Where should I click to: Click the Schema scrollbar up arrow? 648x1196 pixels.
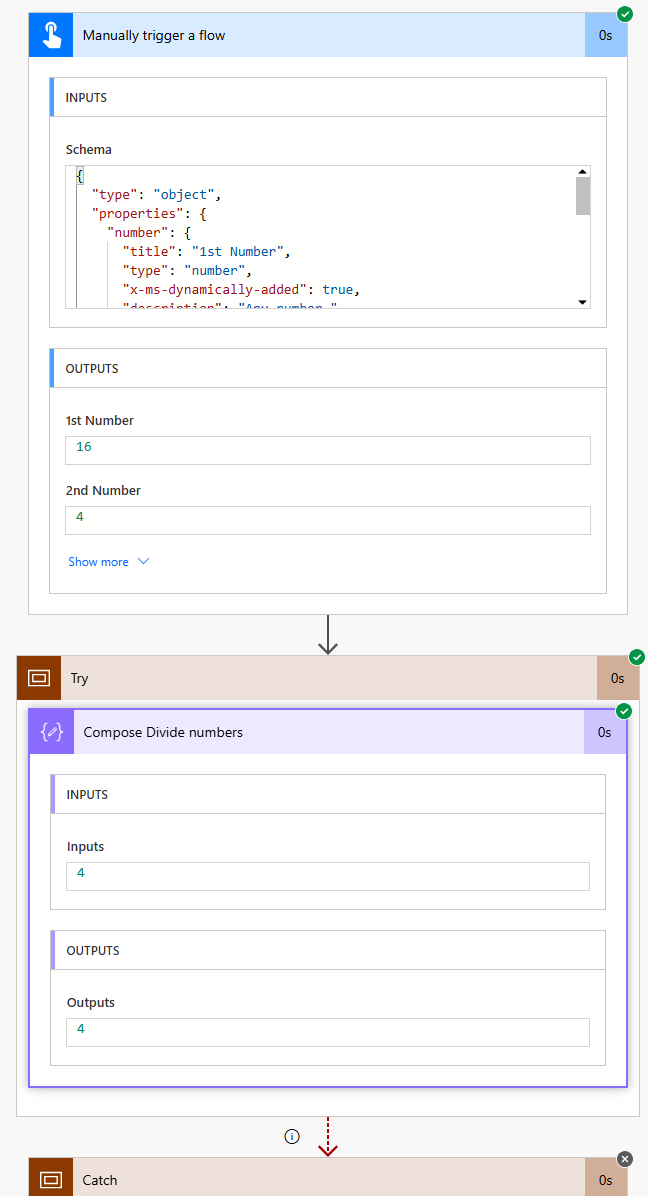click(582, 173)
